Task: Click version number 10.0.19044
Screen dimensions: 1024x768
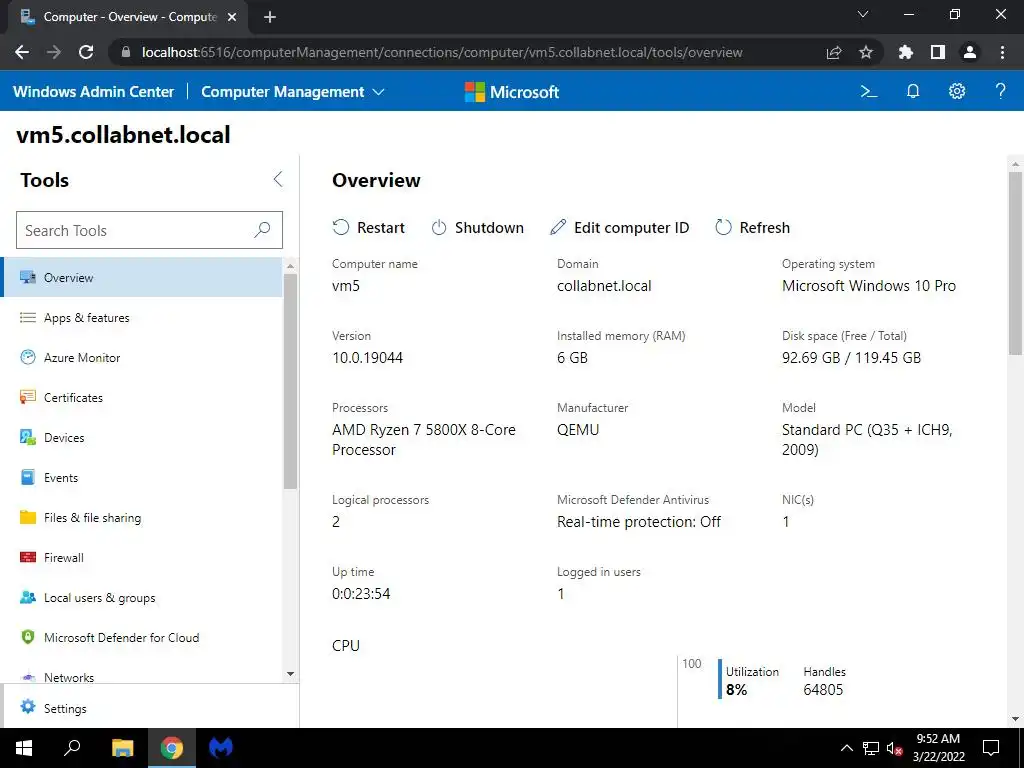Action: 368,358
